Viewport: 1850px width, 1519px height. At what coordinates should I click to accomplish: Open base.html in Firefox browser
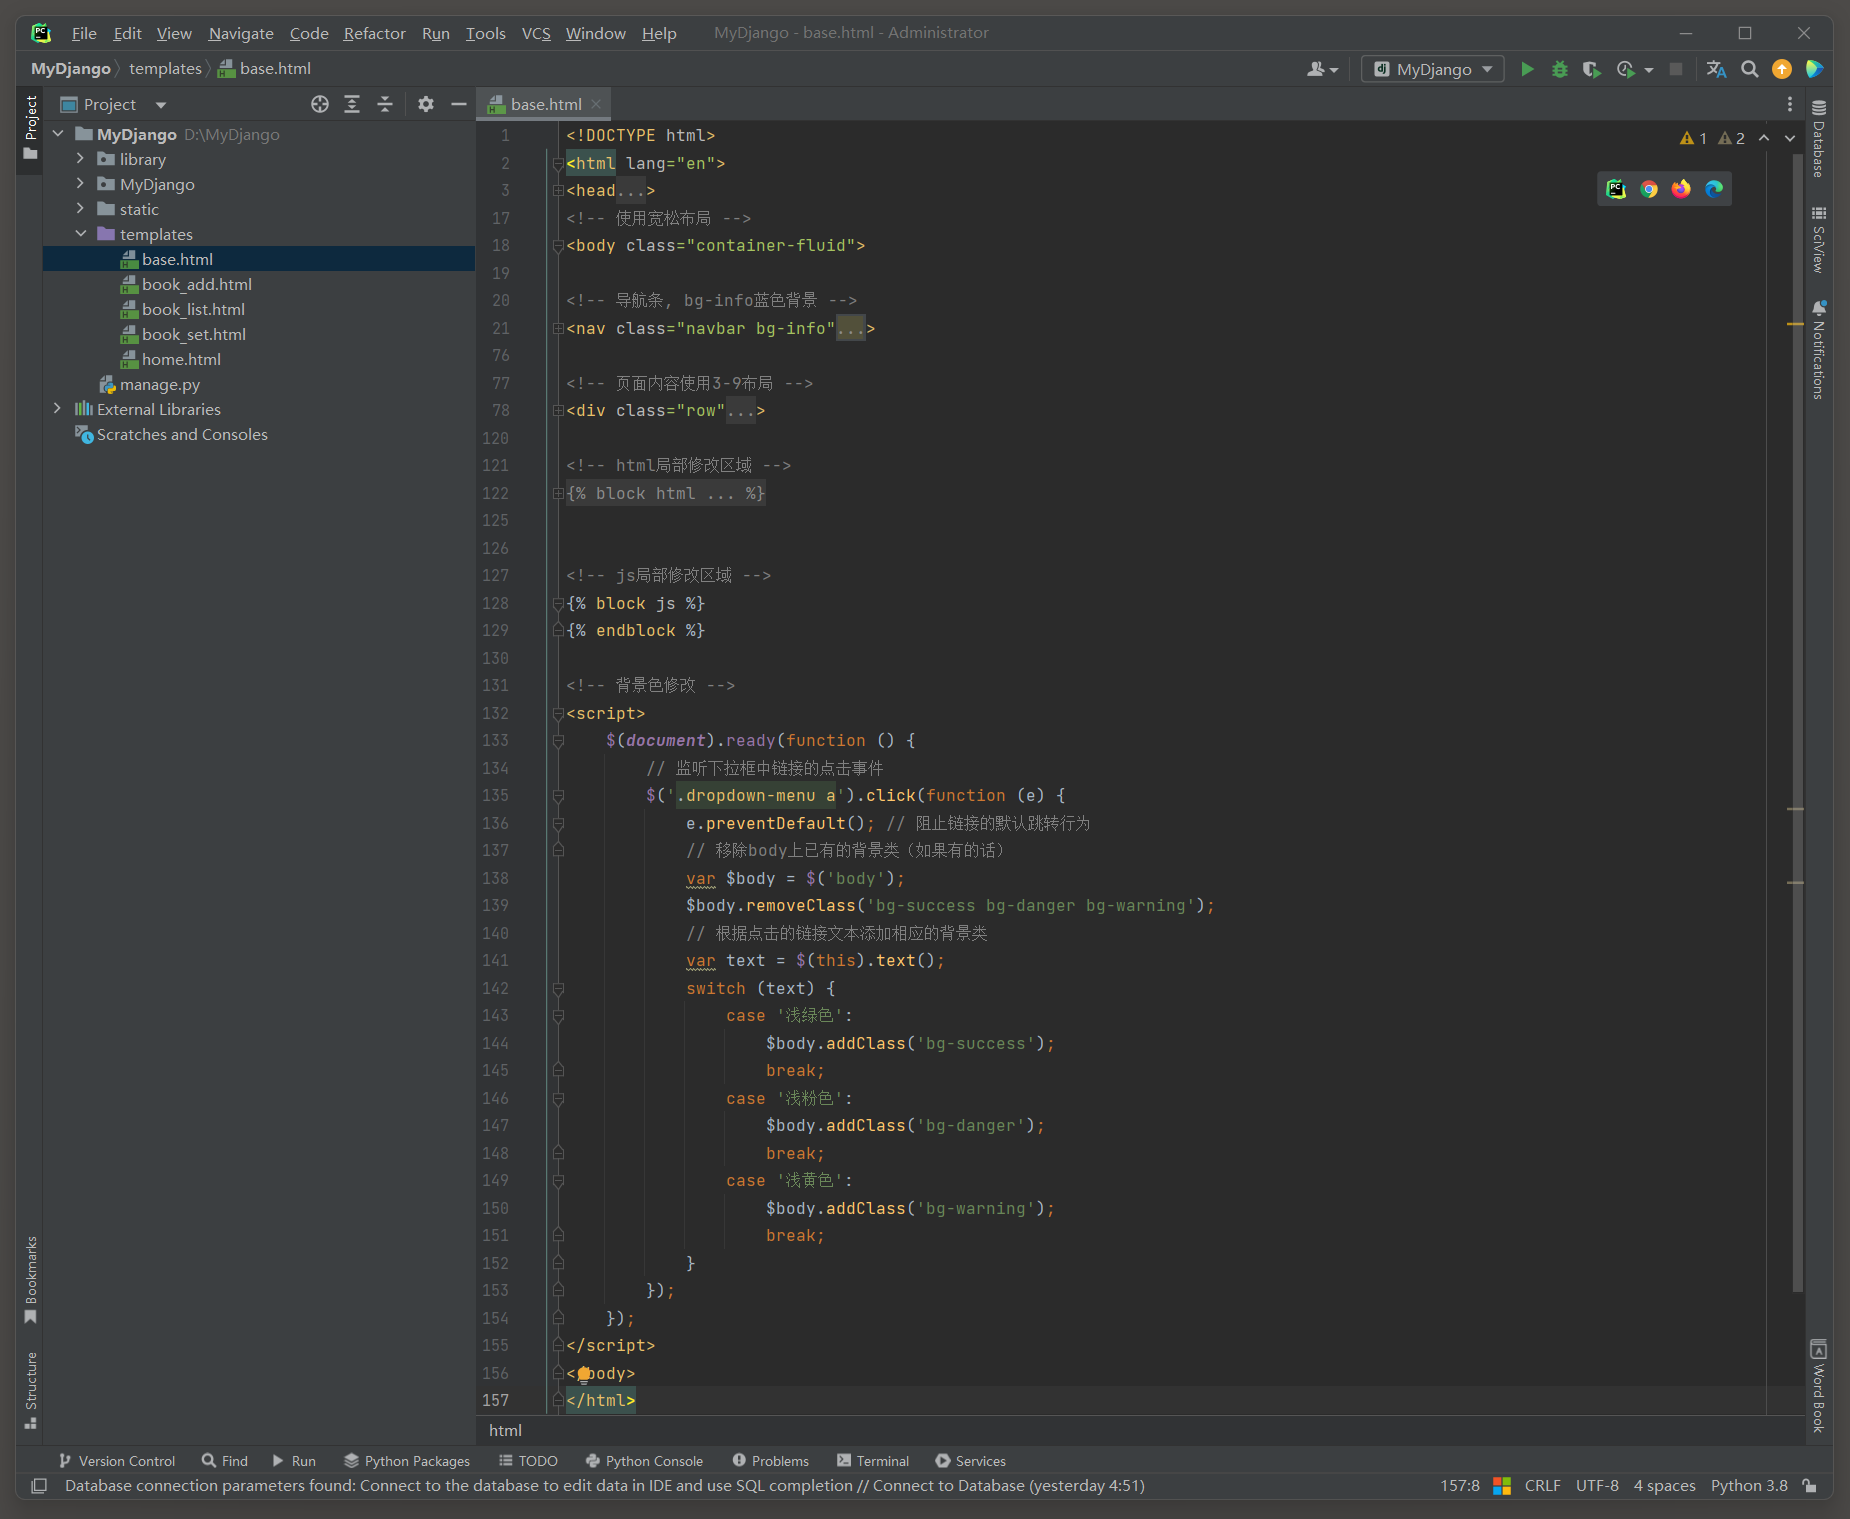pyautogui.click(x=1681, y=189)
